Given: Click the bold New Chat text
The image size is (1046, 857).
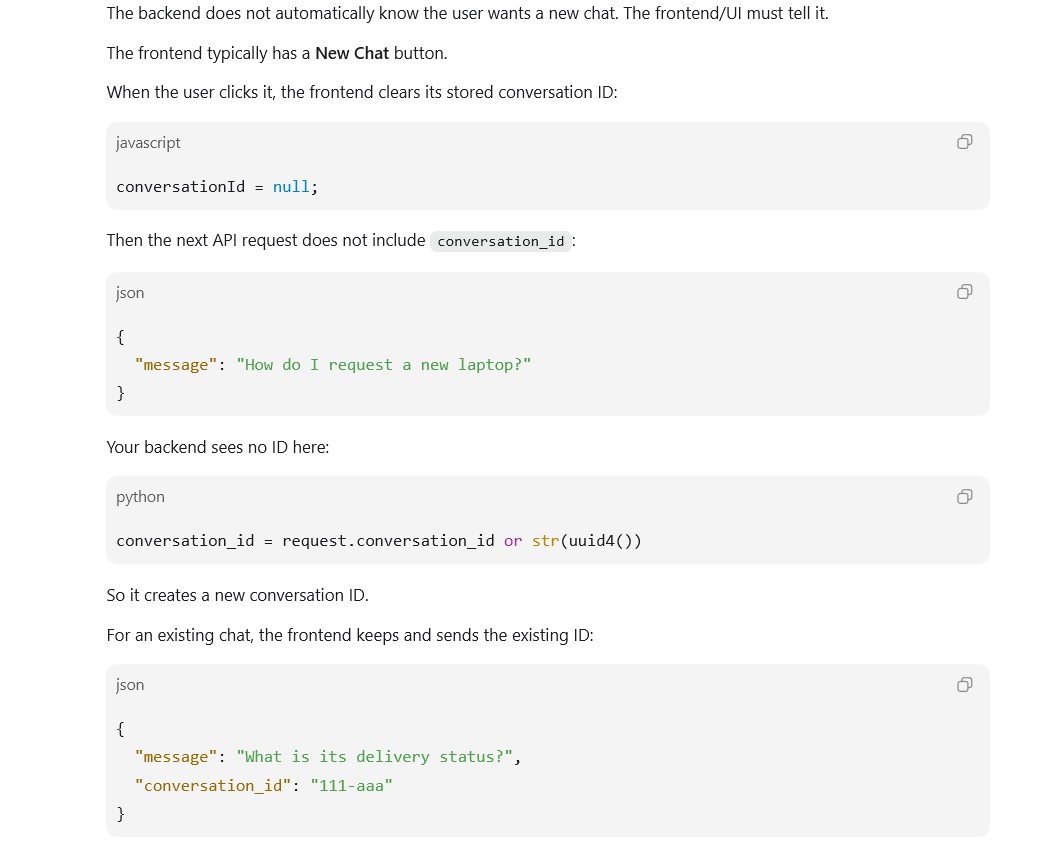Looking at the screenshot, I should click(x=352, y=53).
